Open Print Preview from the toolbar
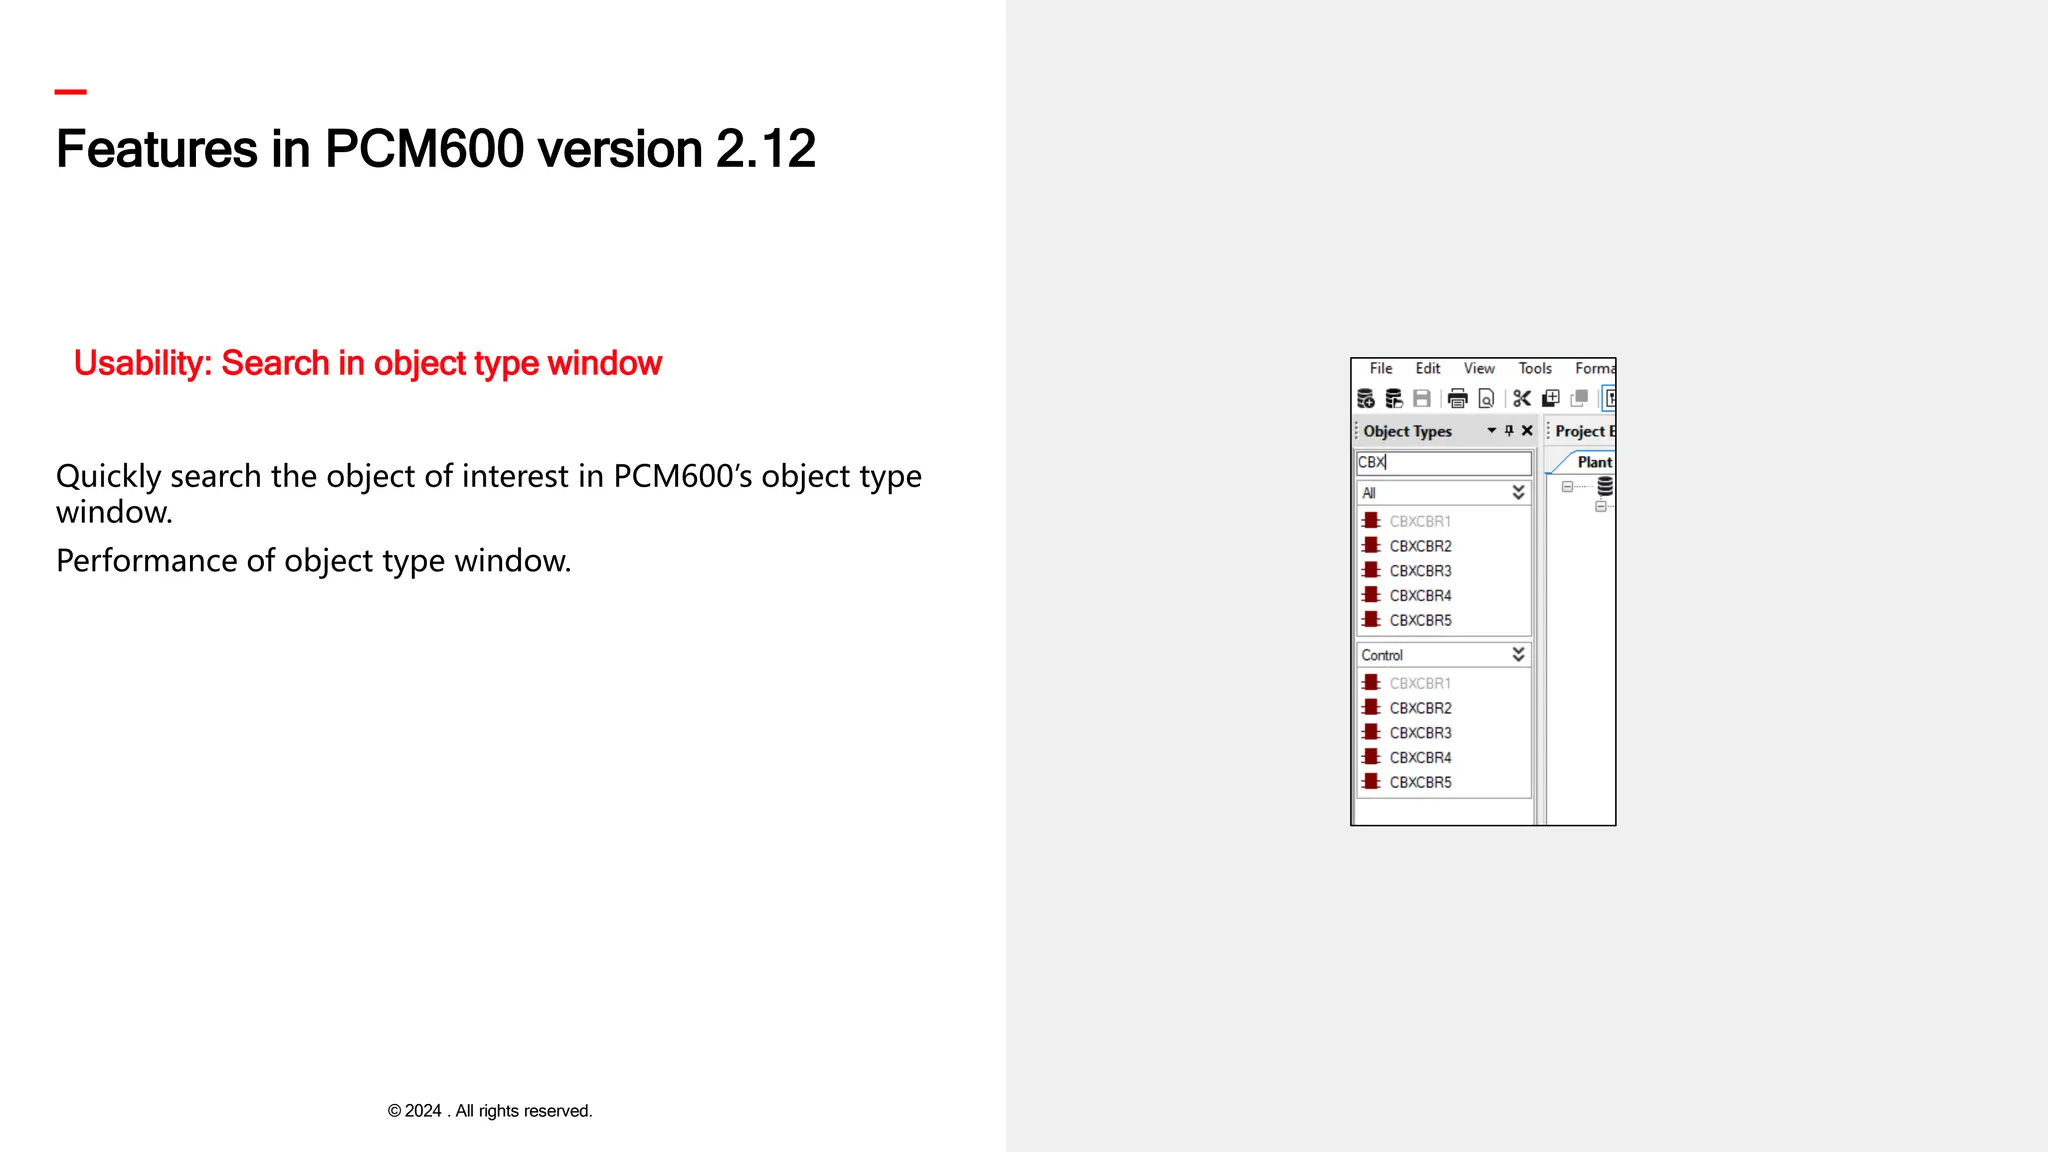The width and height of the screenshot is (2048, 1152). 1486,399
